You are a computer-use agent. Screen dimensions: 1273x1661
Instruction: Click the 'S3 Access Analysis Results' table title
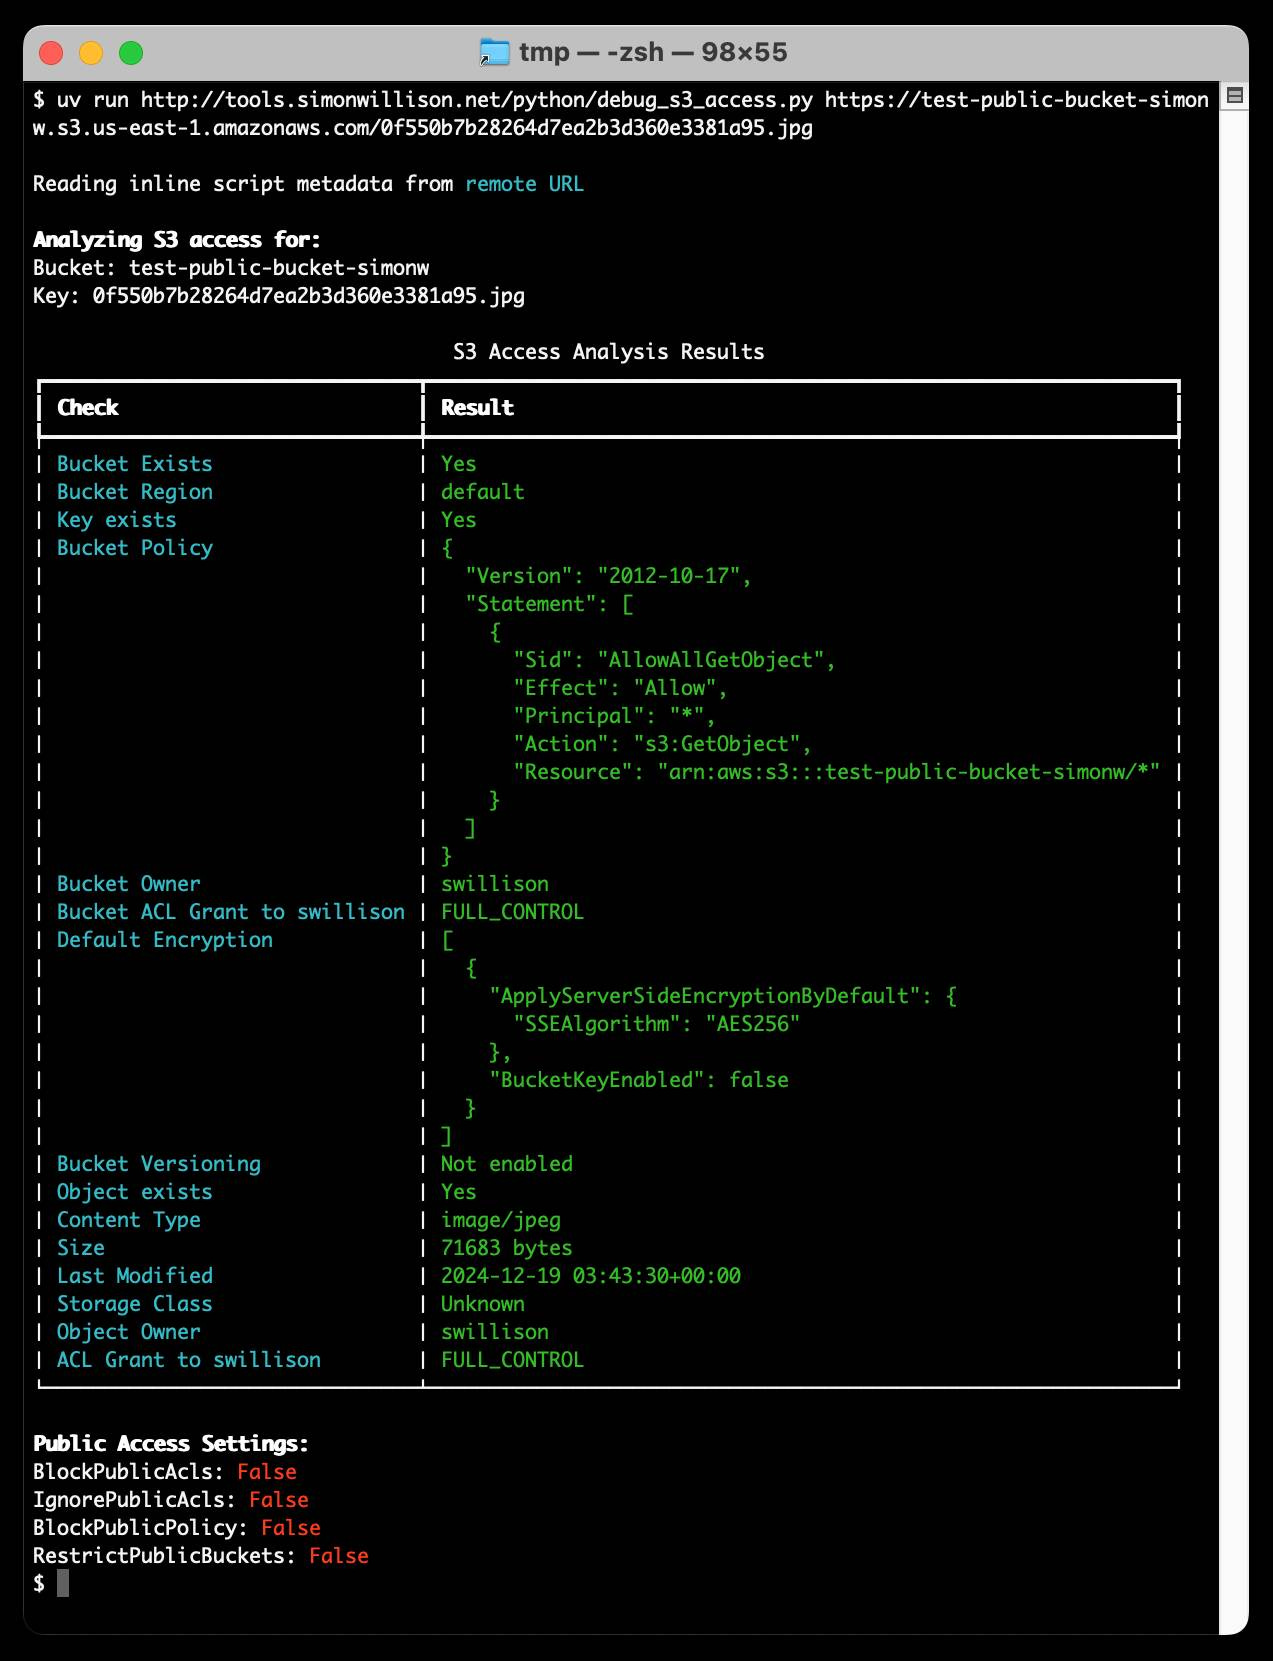608,352
